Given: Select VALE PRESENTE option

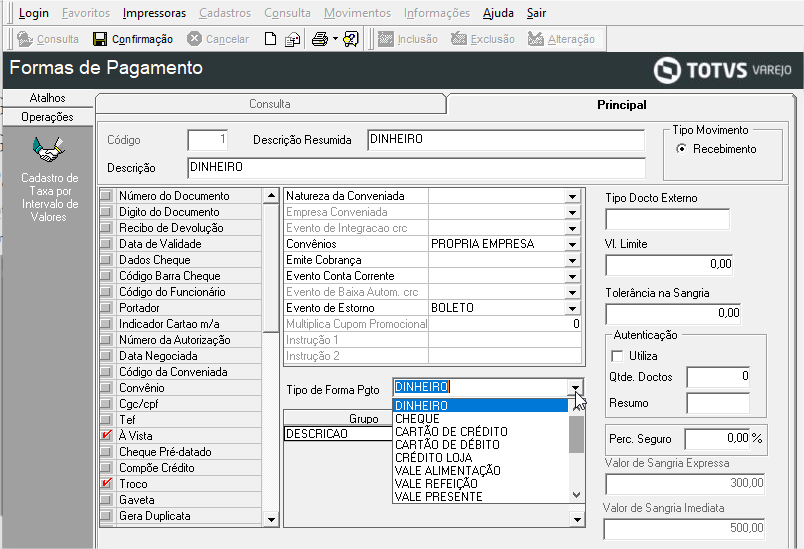Looking at the screenshot, I should pyautogui.click(x=481, y=496).
